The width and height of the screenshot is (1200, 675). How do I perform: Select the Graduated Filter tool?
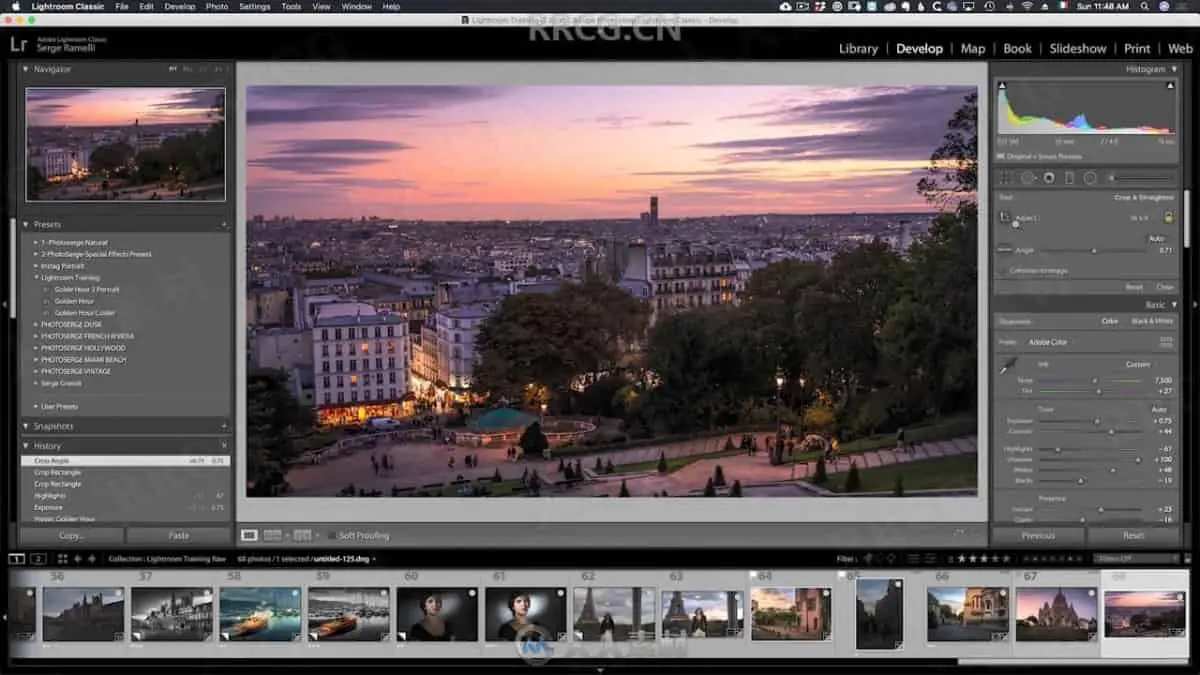tap(1069, 178)
